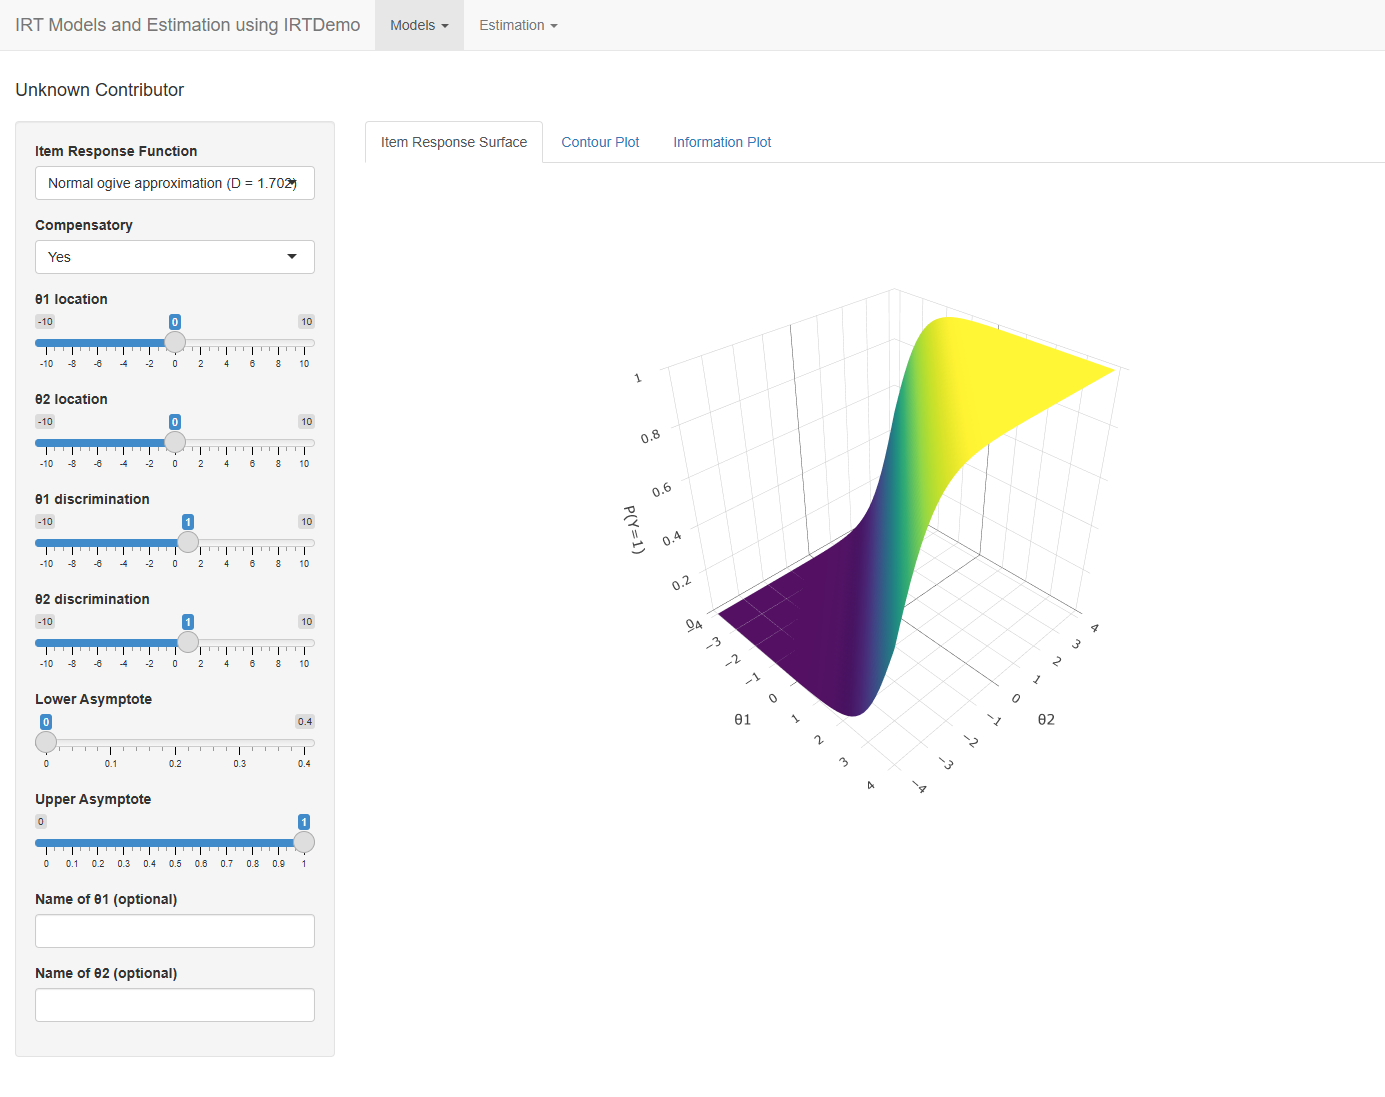Click the Lower Asymptote slider handle
1385x1097 pixels.
pyautogui.click(x=46, y=742)
